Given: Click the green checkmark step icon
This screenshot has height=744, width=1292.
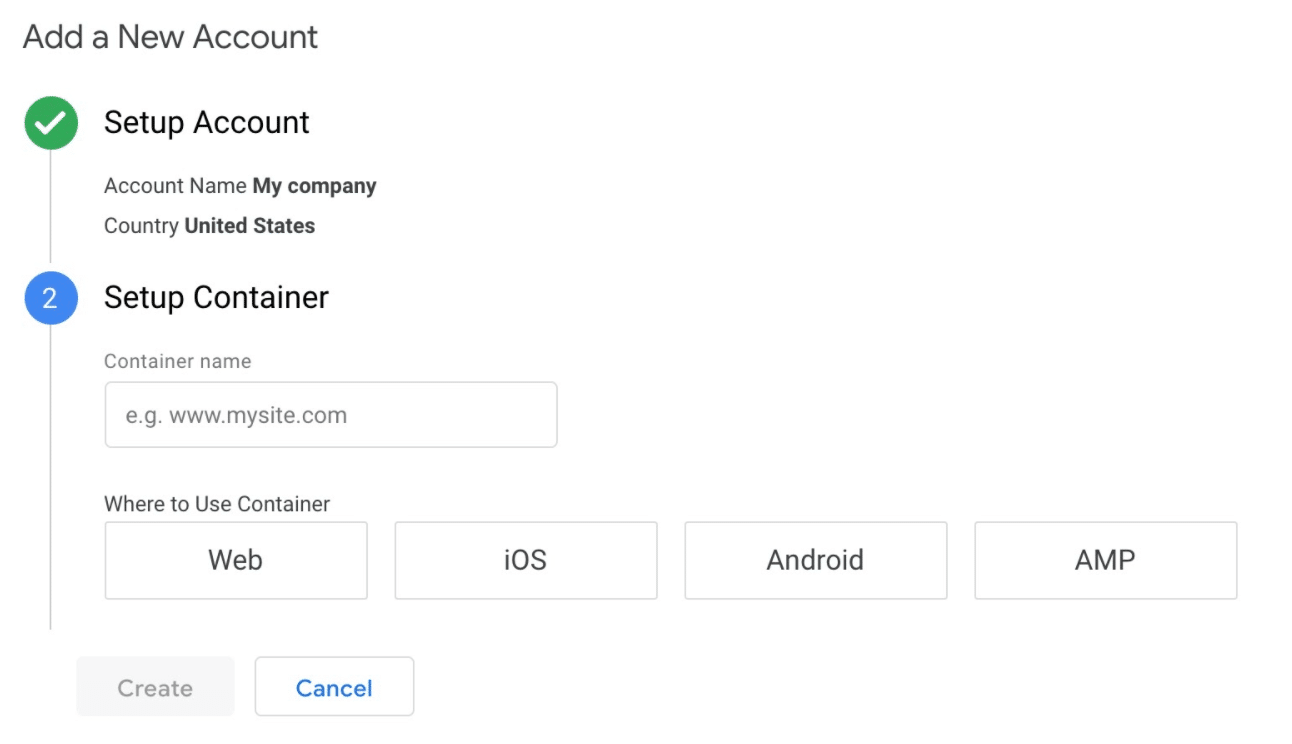Looking at the screenshot, I should coord(51,123).
